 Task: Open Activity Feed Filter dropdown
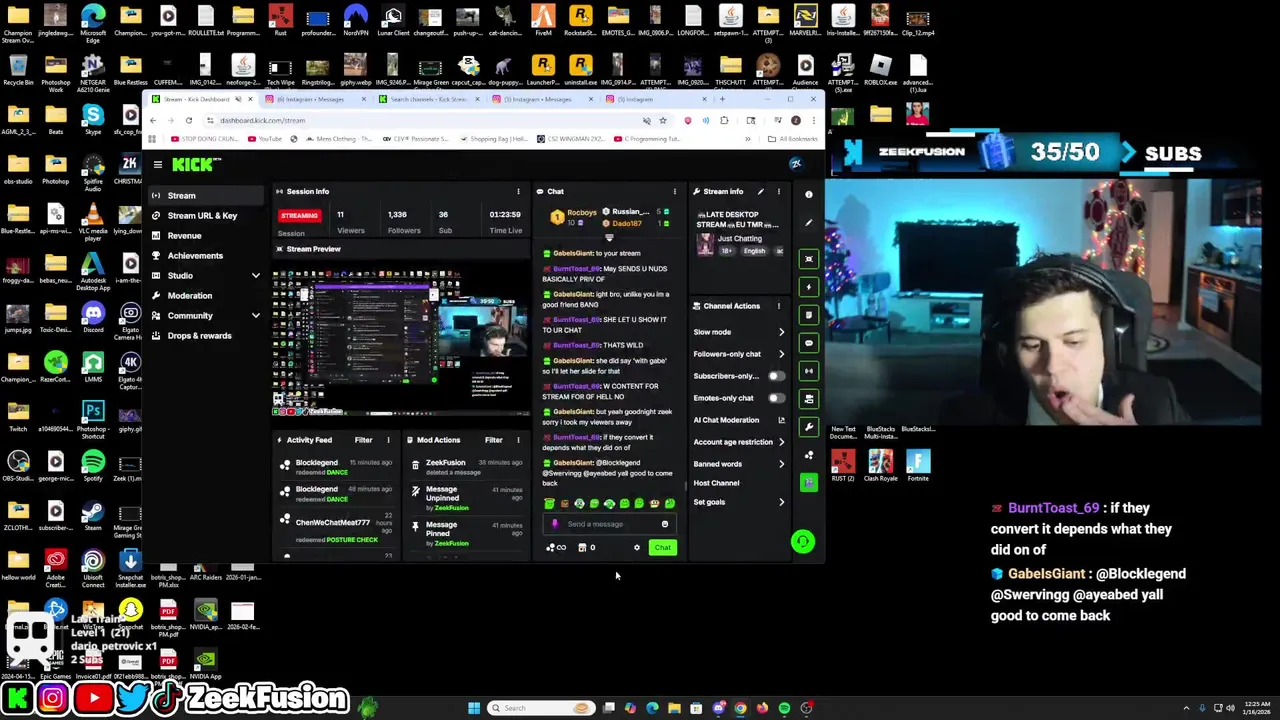click(x=363, y=440)
